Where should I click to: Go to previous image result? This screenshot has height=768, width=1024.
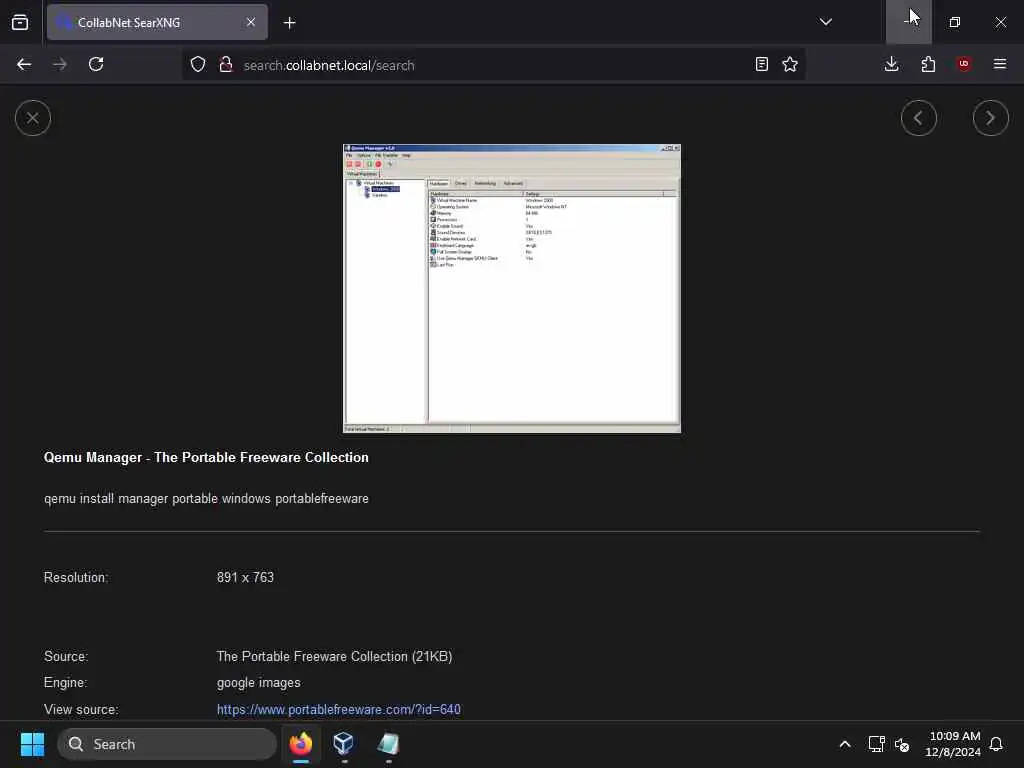pos(918,118)
